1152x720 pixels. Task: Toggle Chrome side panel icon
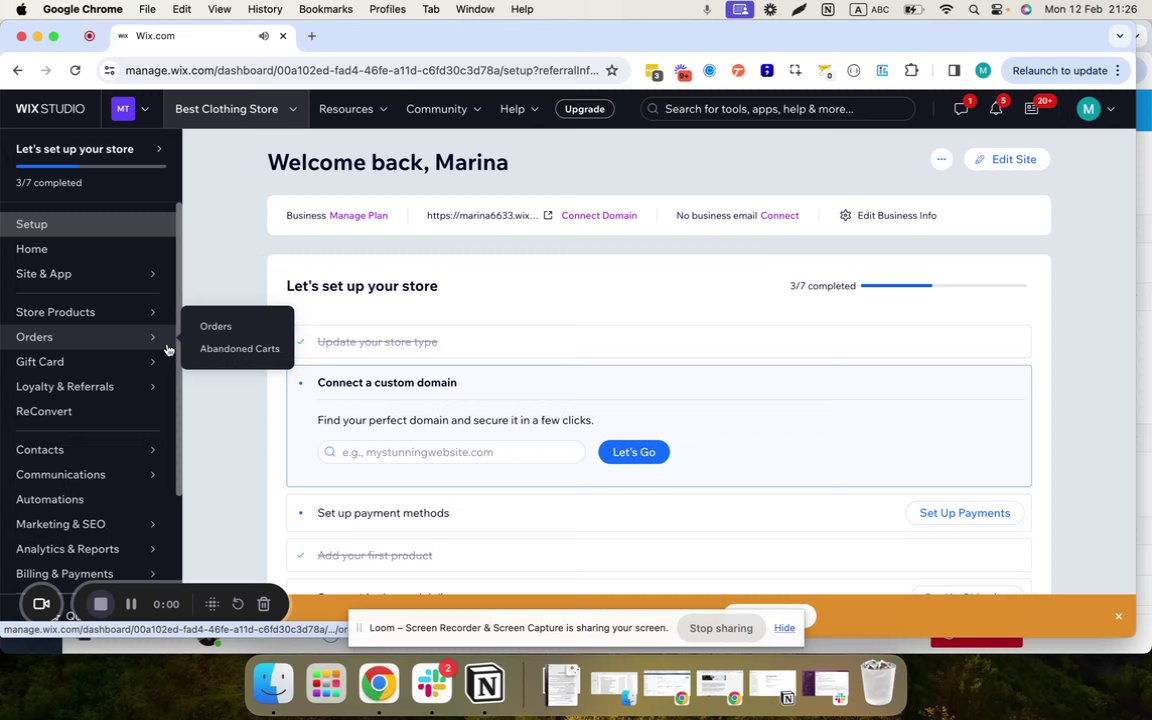[x=954, y=71]
